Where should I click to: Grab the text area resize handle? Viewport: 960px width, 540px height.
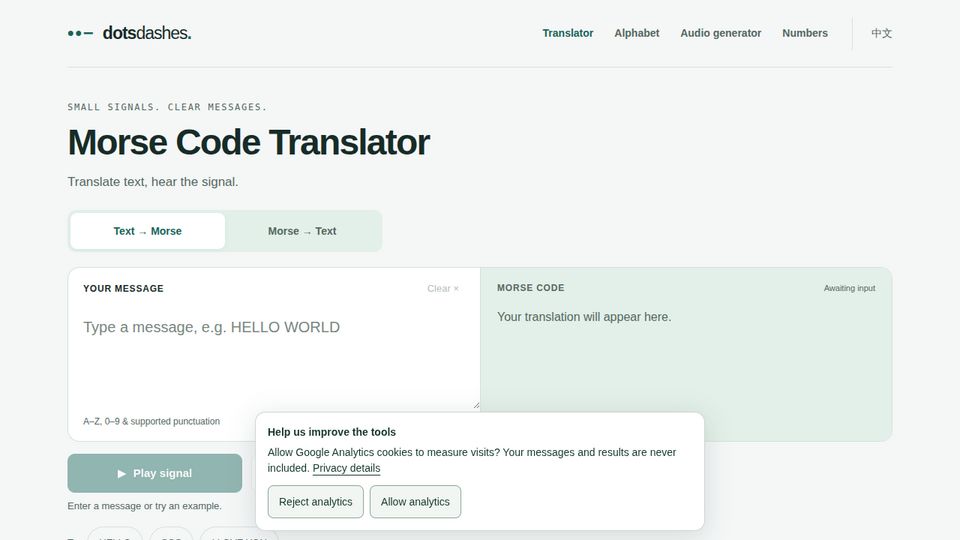[x=476, y=405]
